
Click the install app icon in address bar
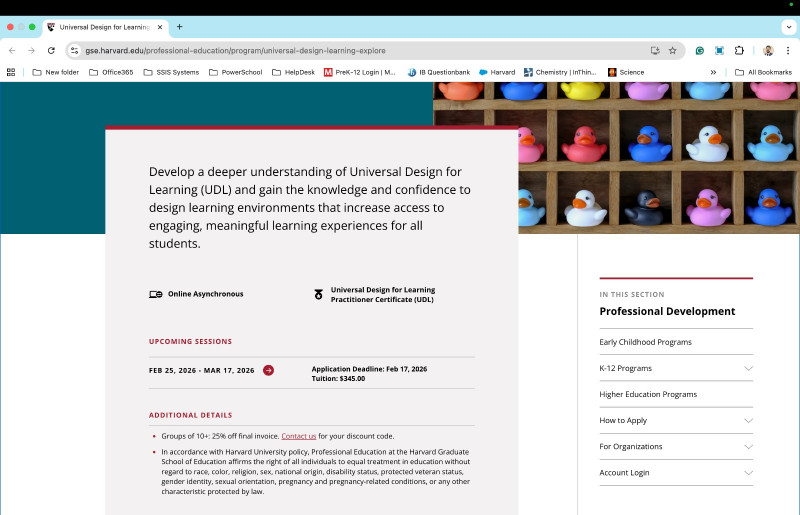click(x=655, y=50)
